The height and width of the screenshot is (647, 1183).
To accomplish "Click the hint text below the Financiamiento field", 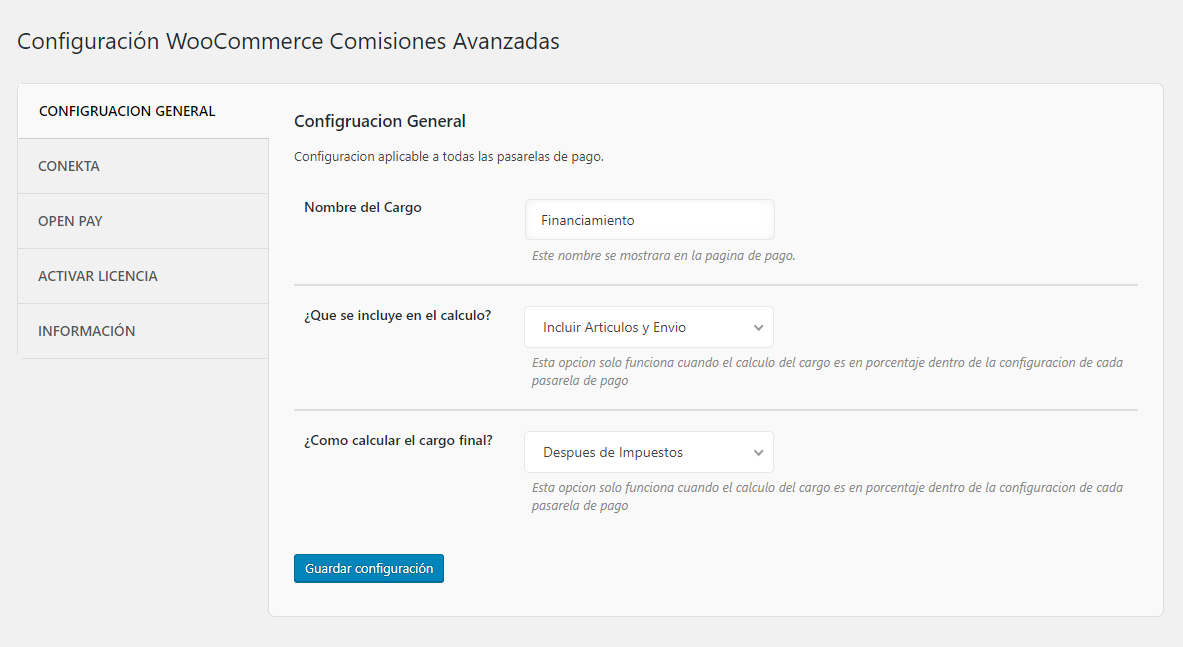I will [x=664, y=255].
